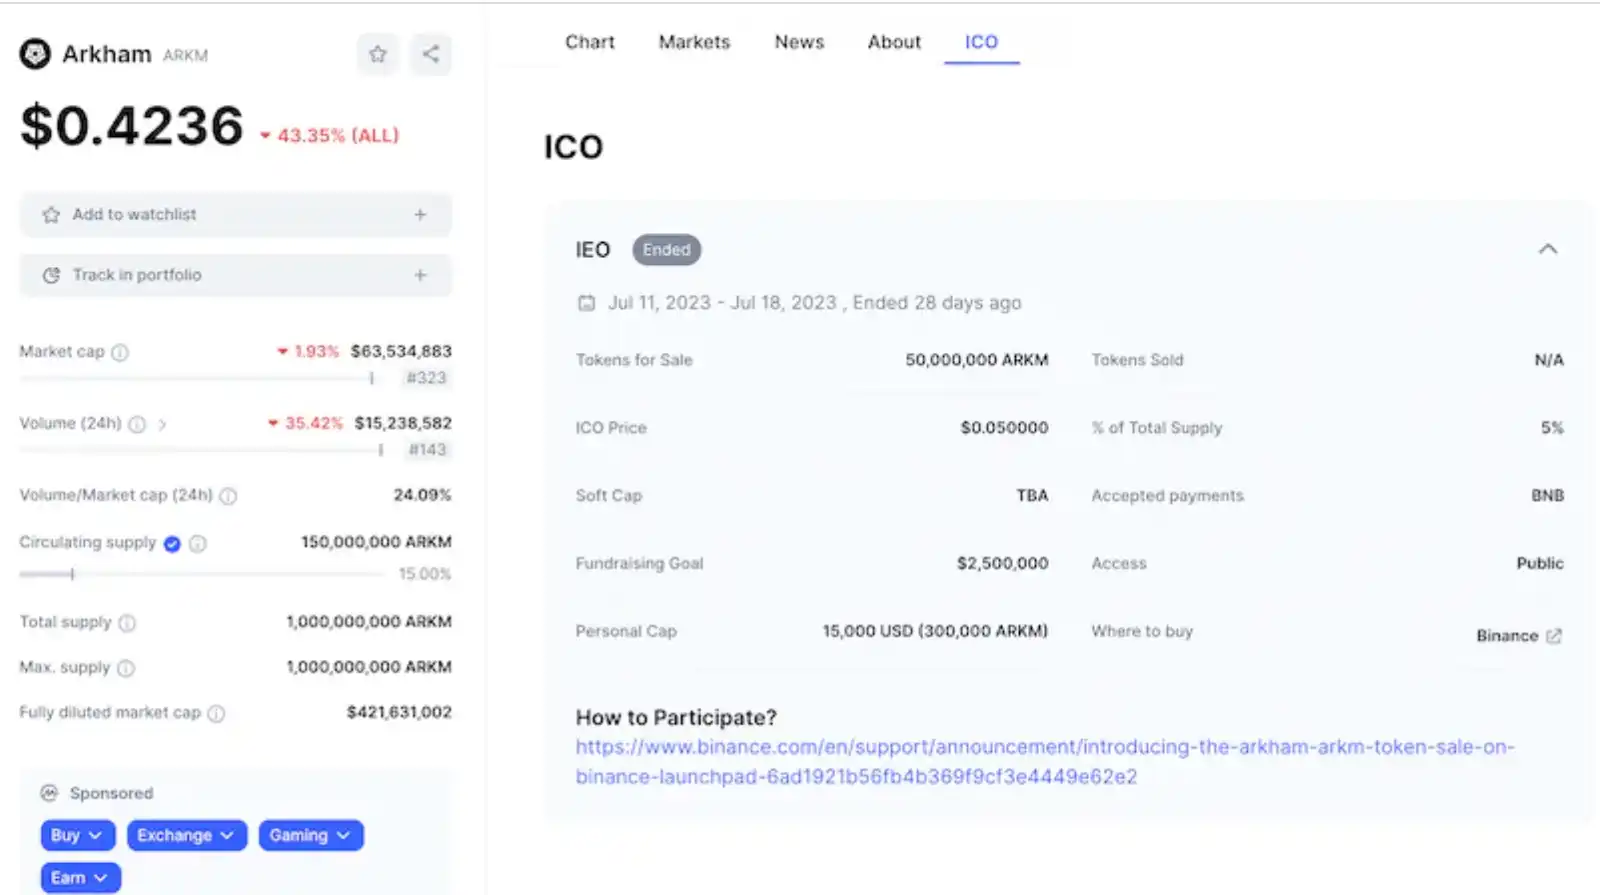1600x895 pixels.
Task: Click plus icon on Add to watchlist
Action: click(x=420, y=215)
